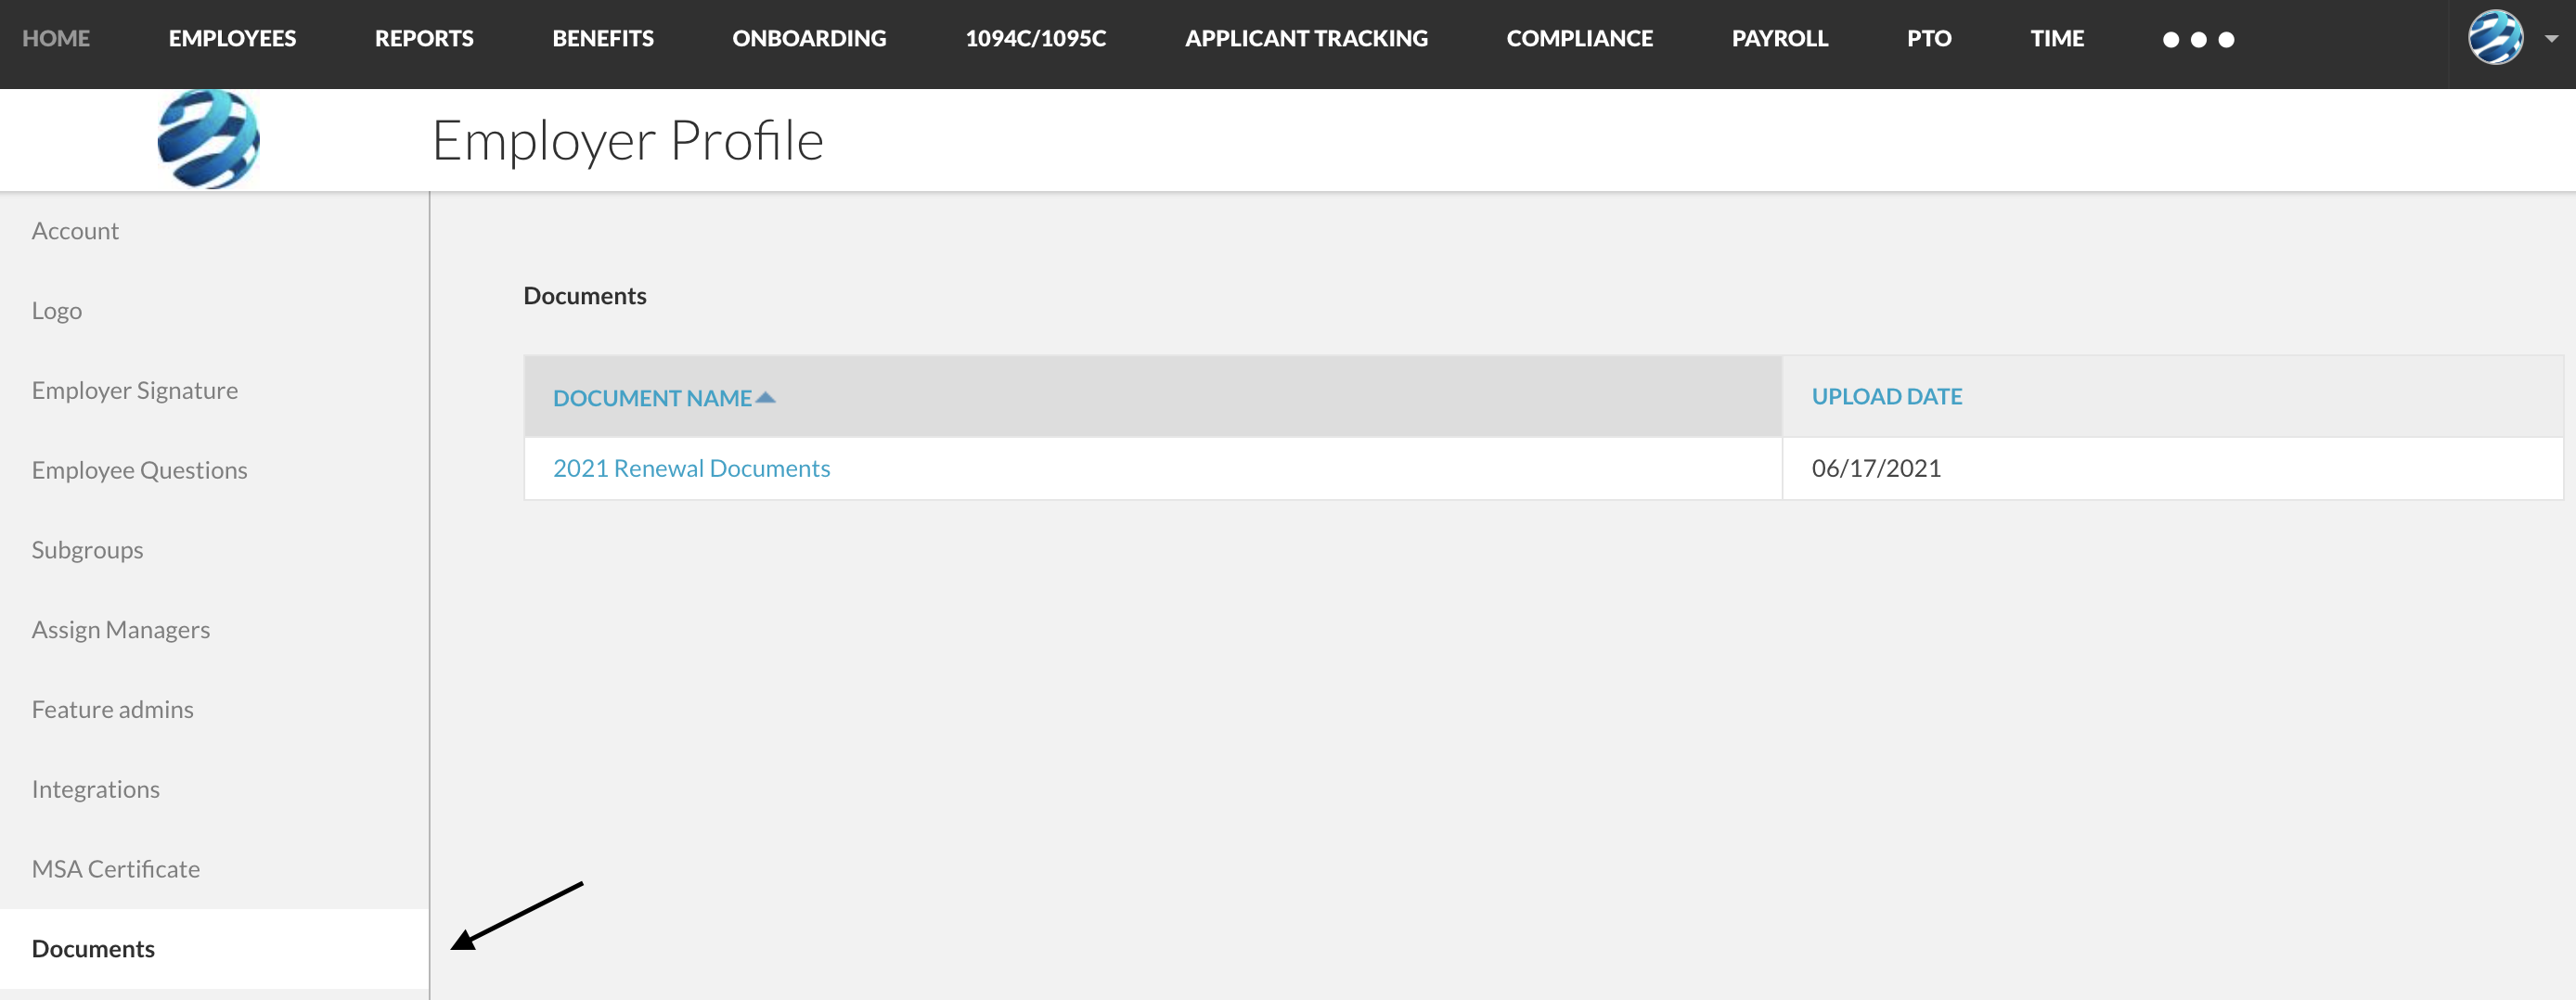The width and height of the screenshot is (2576, 1000).
Task: Open the PAYROLL menu
Action: click(x=1780, y=38)
